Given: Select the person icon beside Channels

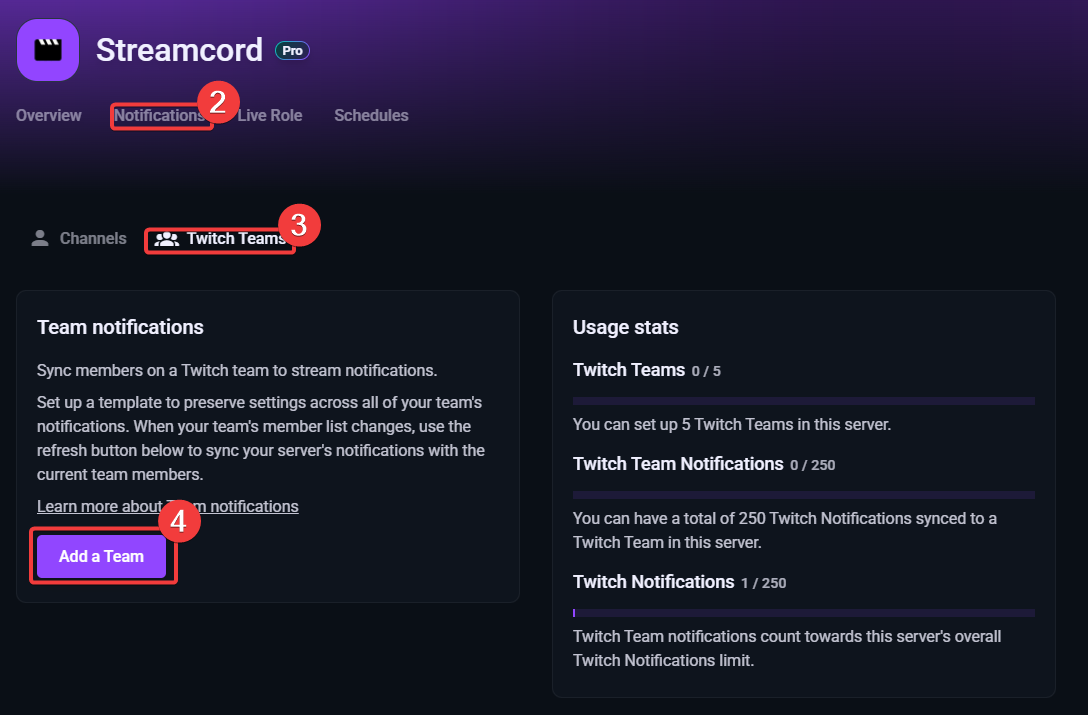Looking at the screenshot, I should (39, 237).
